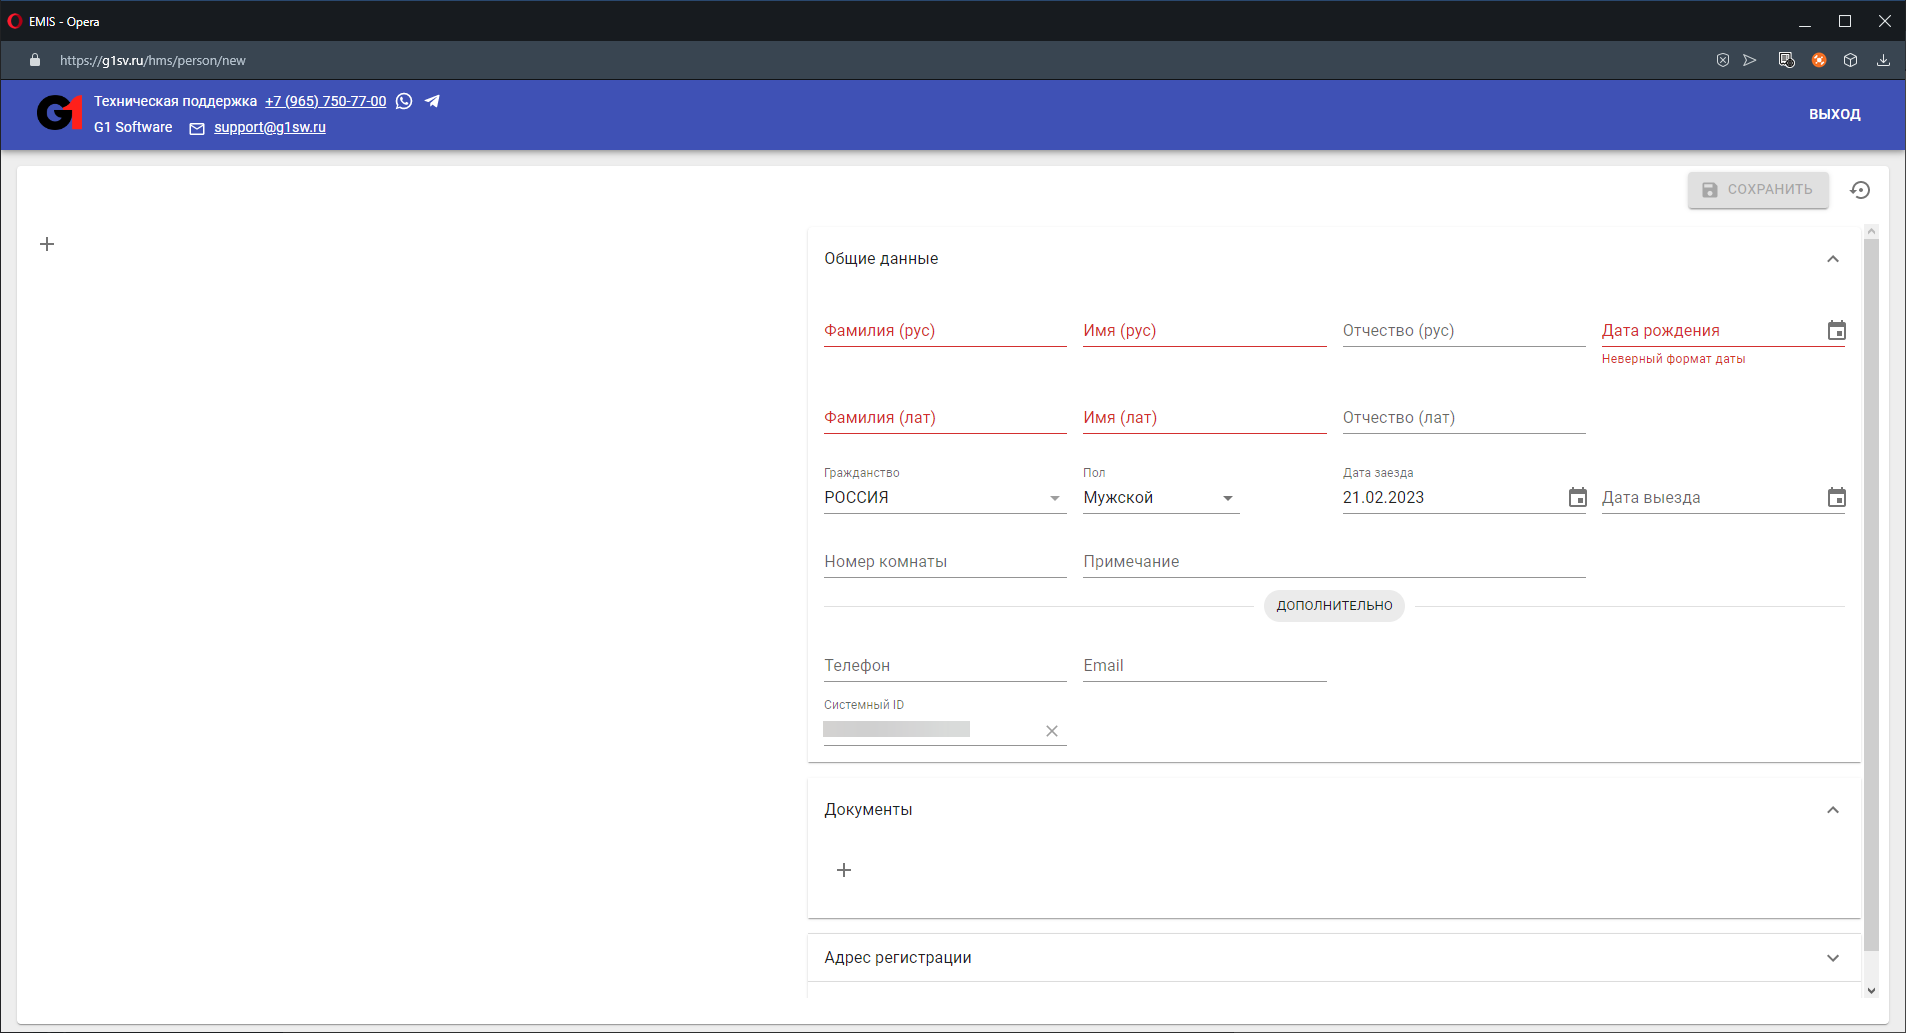Click the orange extension icon
The height and width of the screenshot is (1033, 1906).
pos(1819,60)
